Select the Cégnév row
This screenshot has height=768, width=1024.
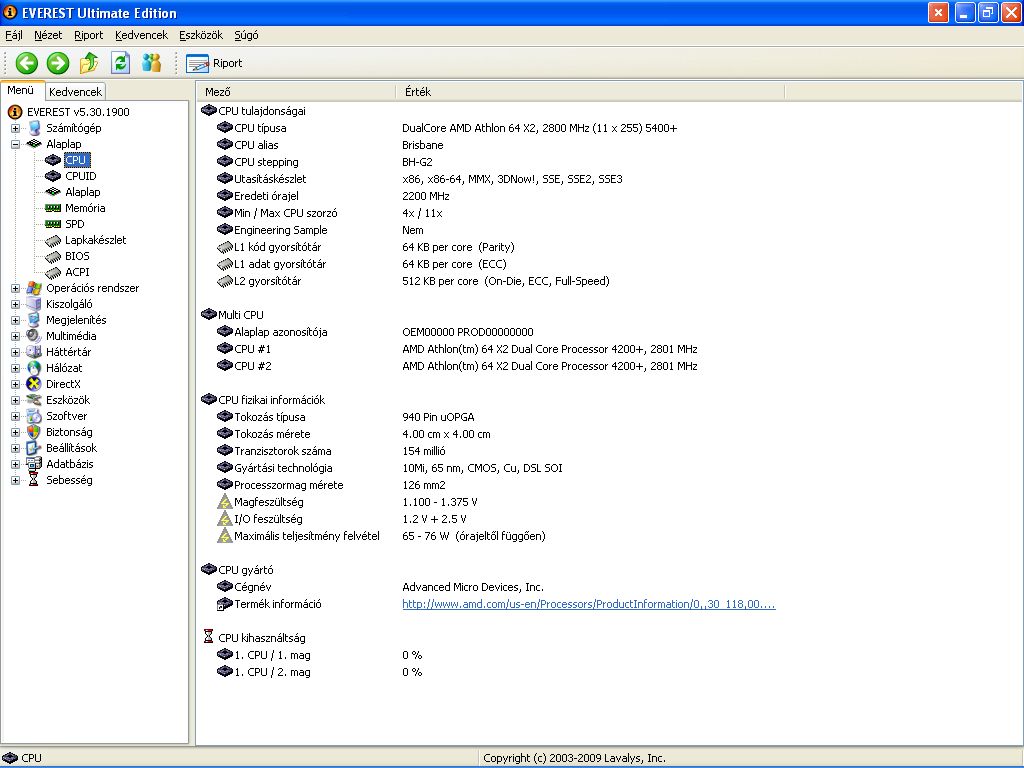point(381,586)
